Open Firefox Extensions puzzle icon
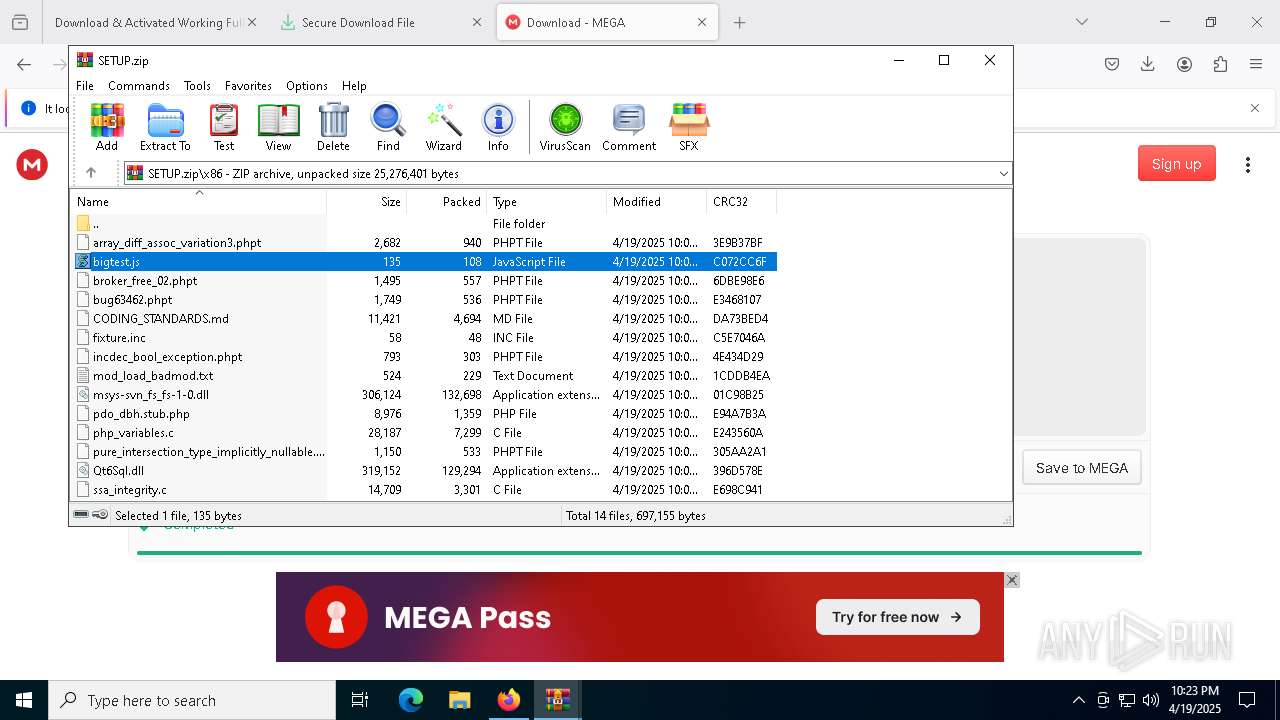Viewport: 1280px width, 720px height. (x=1220, y=64)
